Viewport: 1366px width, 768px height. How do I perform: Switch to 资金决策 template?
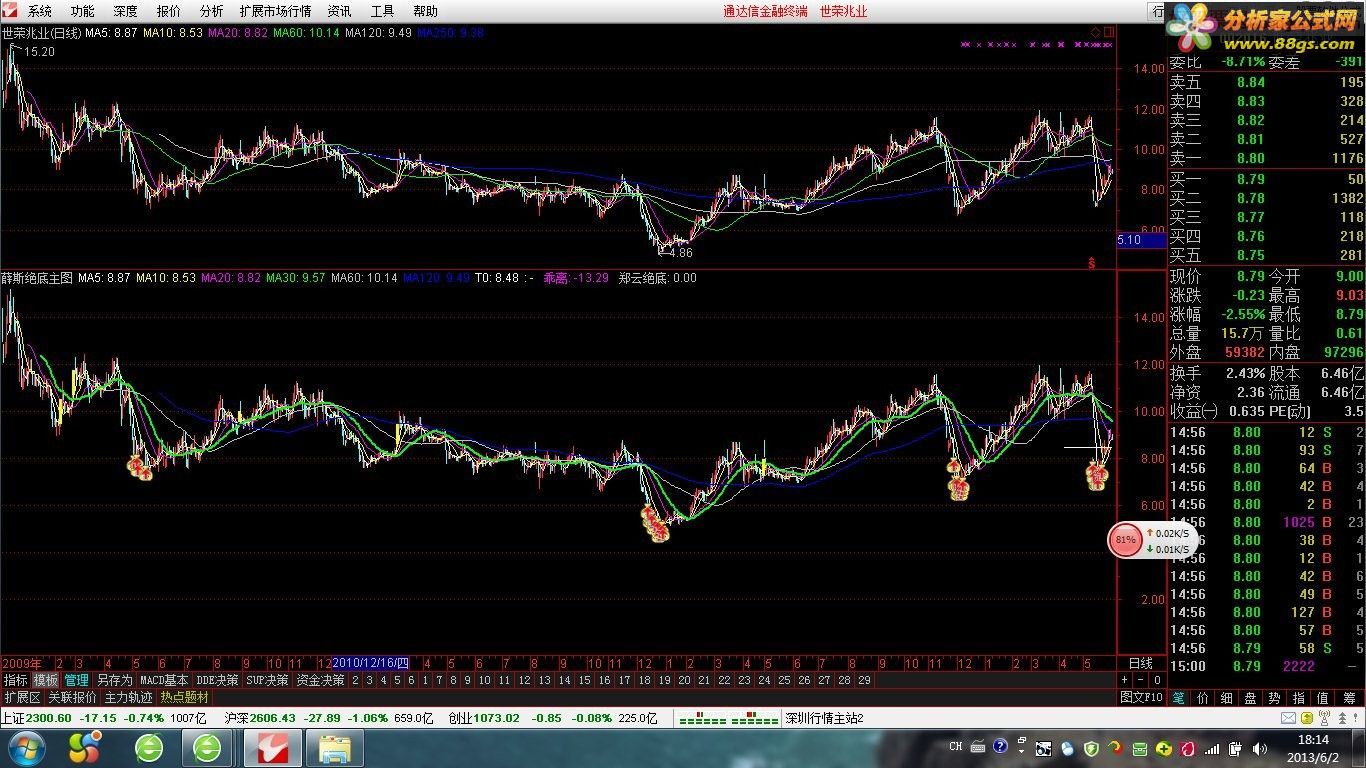(320, 680)
